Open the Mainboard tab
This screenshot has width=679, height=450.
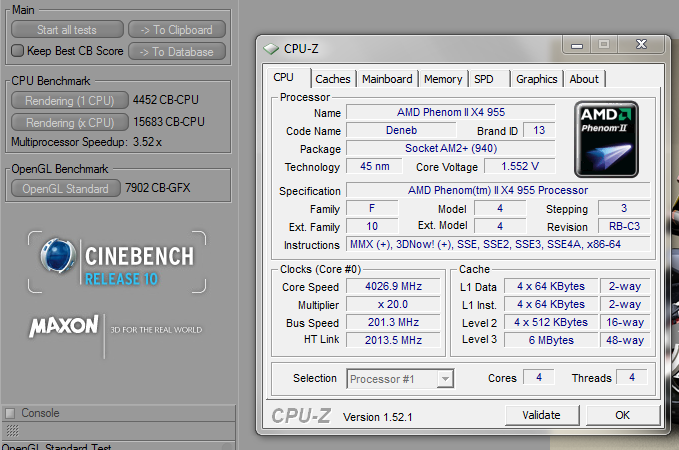click(x=387, y=79)
